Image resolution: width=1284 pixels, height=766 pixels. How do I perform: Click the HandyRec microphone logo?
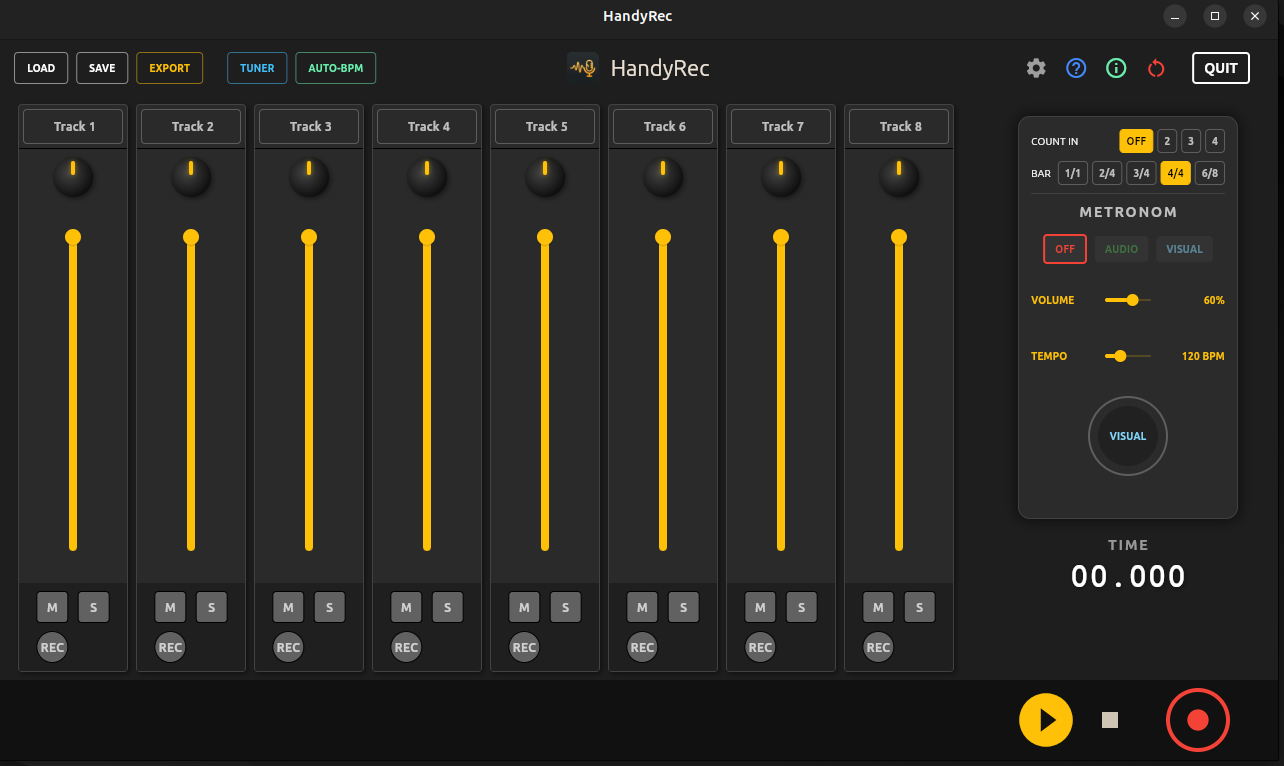pos(583,67)
